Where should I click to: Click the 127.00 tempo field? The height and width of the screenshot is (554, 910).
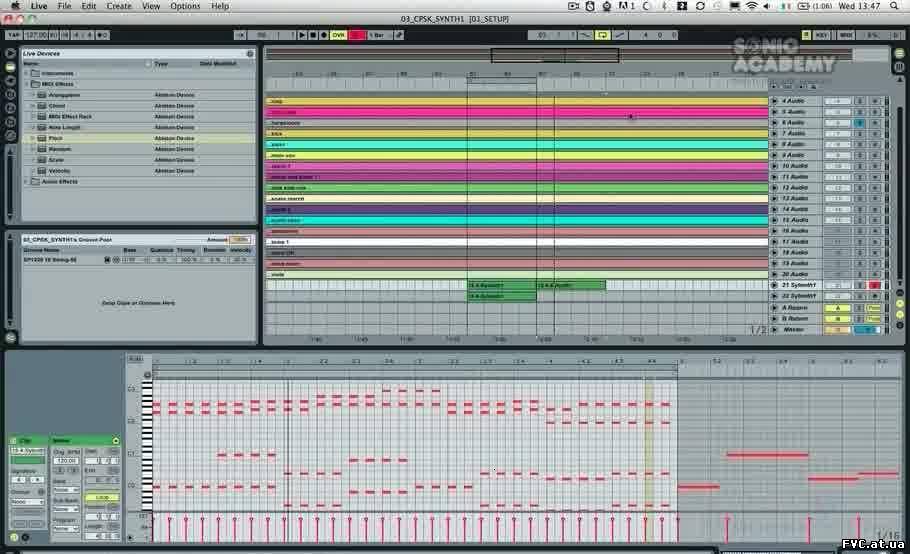click(x=36, y=35)
